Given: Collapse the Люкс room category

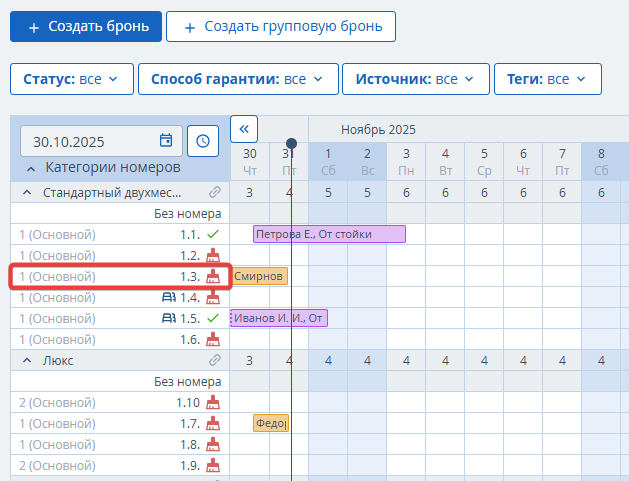Looking at the screenshot, I should (31, 360).
